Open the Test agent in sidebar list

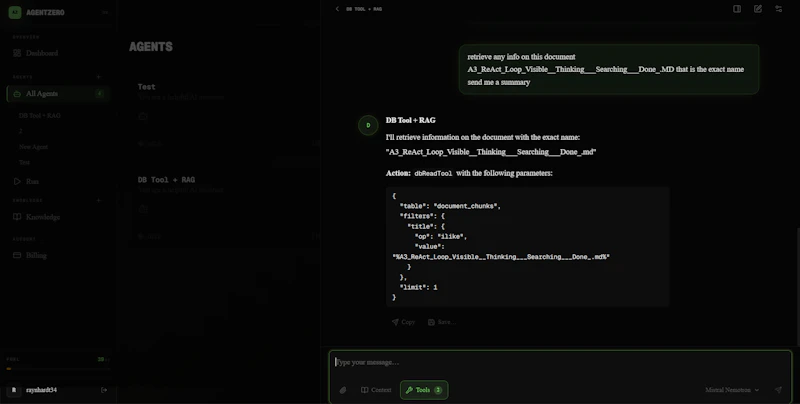tap(24, 162)
